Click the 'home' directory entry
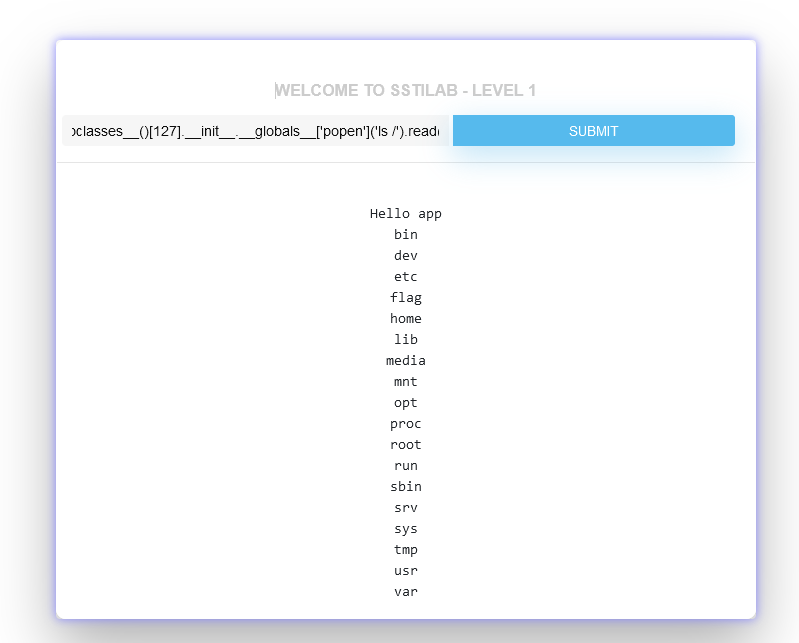The width and height of the screenshot is (799, 643). pos(406,318)
